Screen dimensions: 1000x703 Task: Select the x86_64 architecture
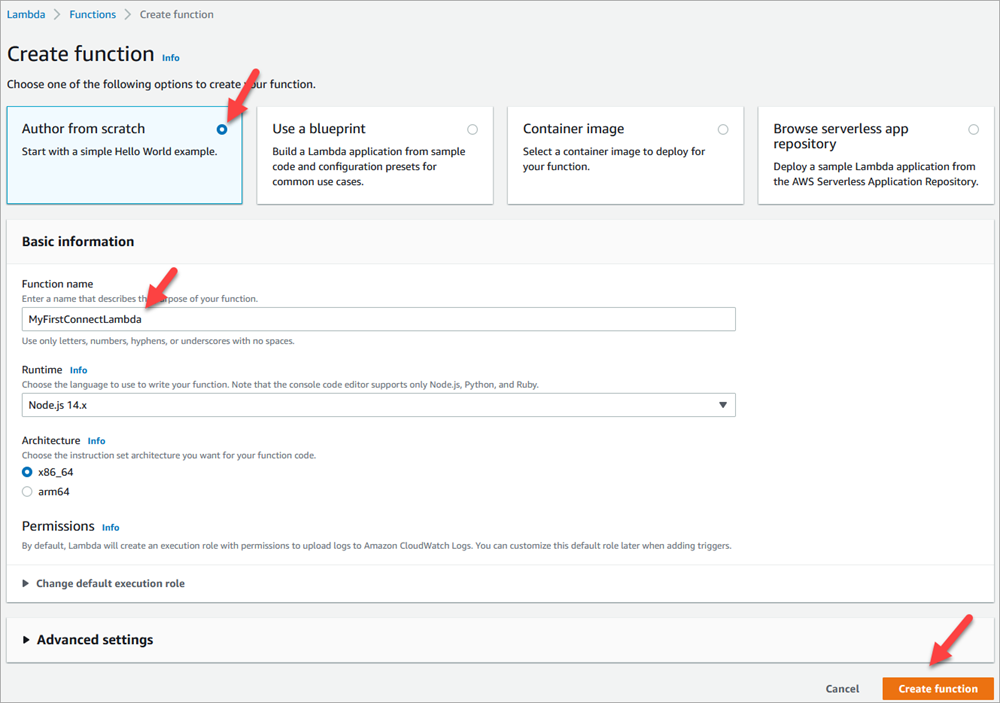coord(29,471)
